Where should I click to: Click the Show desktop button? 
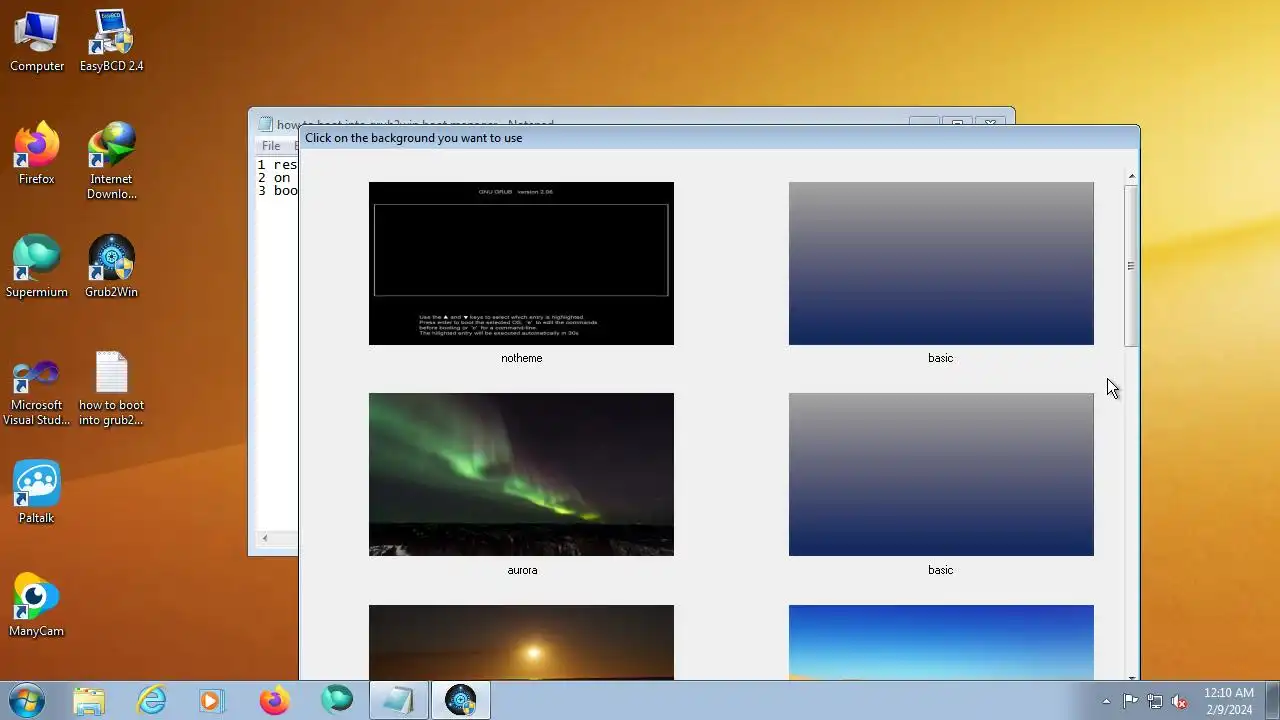1272,701
